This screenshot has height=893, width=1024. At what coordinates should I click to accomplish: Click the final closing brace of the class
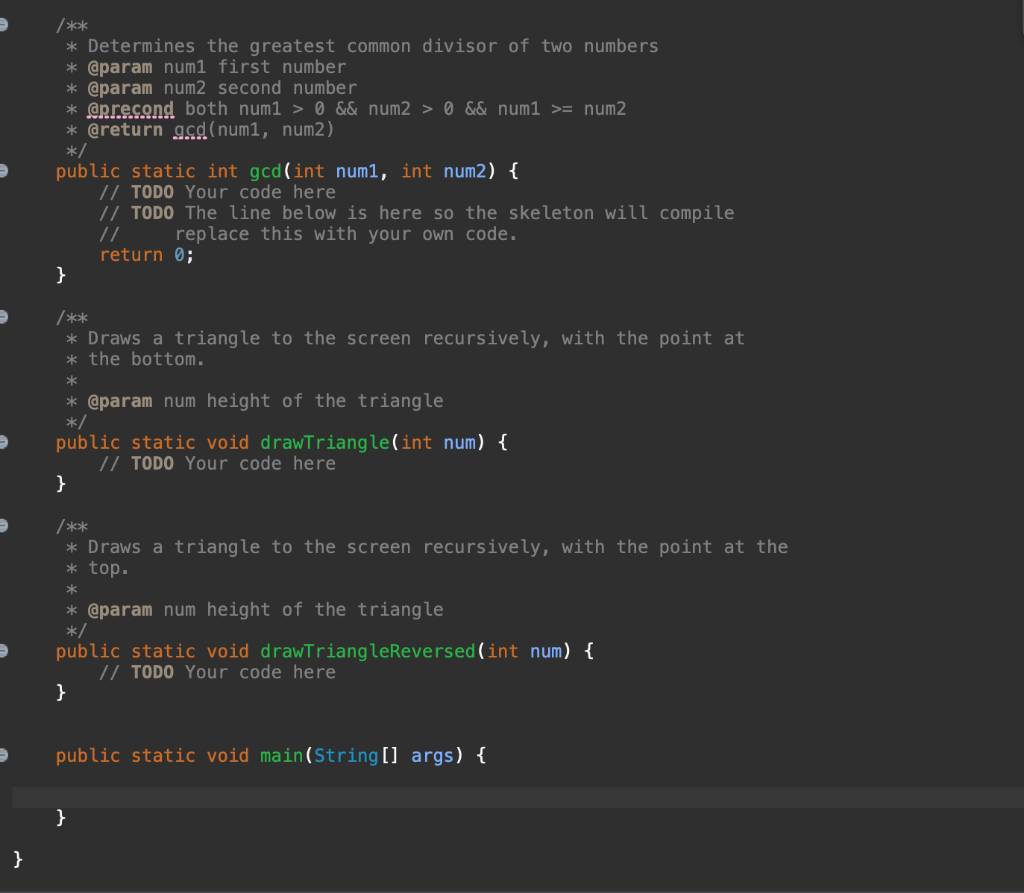16,858
